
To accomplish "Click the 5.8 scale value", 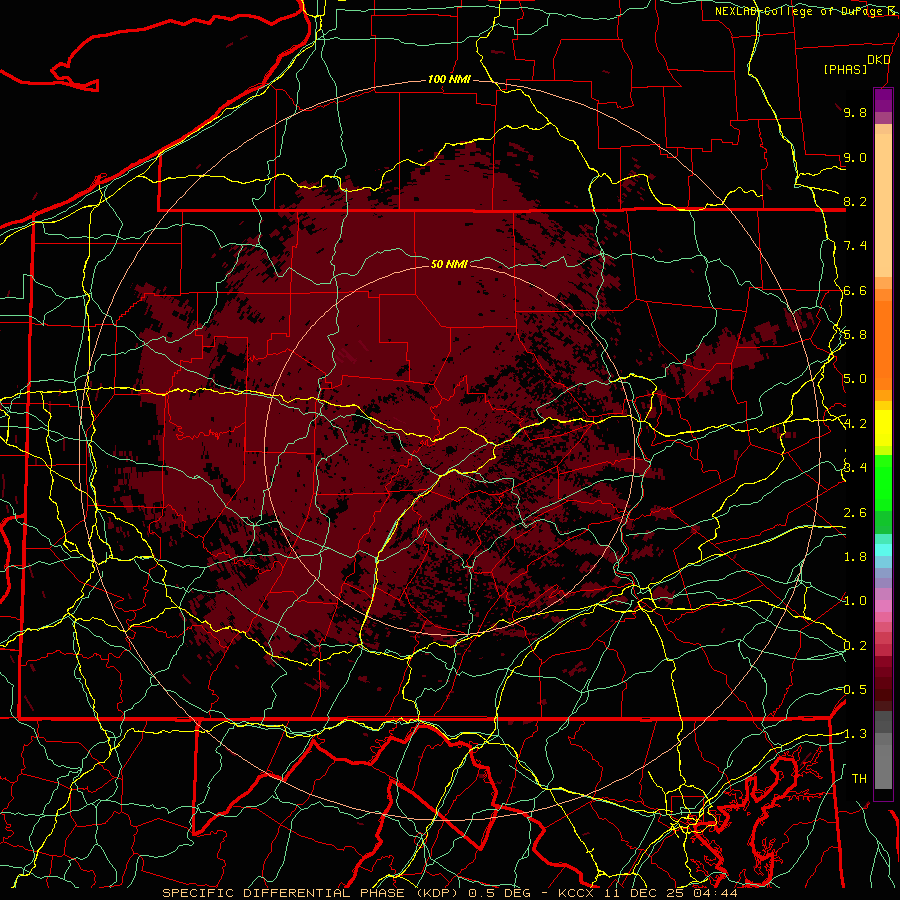I will click(x=855, y=335).
